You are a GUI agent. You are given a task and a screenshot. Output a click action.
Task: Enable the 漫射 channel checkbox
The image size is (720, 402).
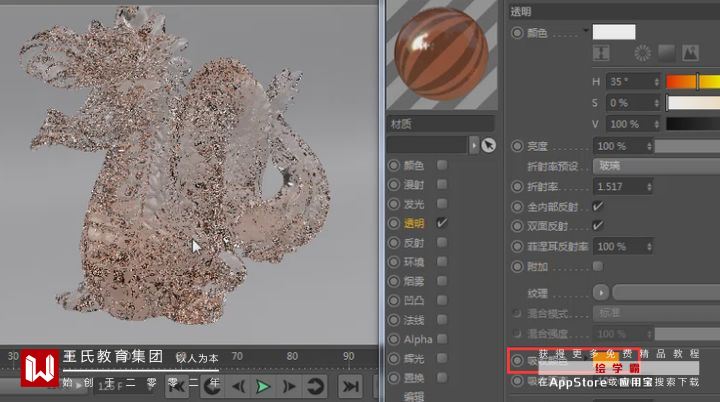442,184
